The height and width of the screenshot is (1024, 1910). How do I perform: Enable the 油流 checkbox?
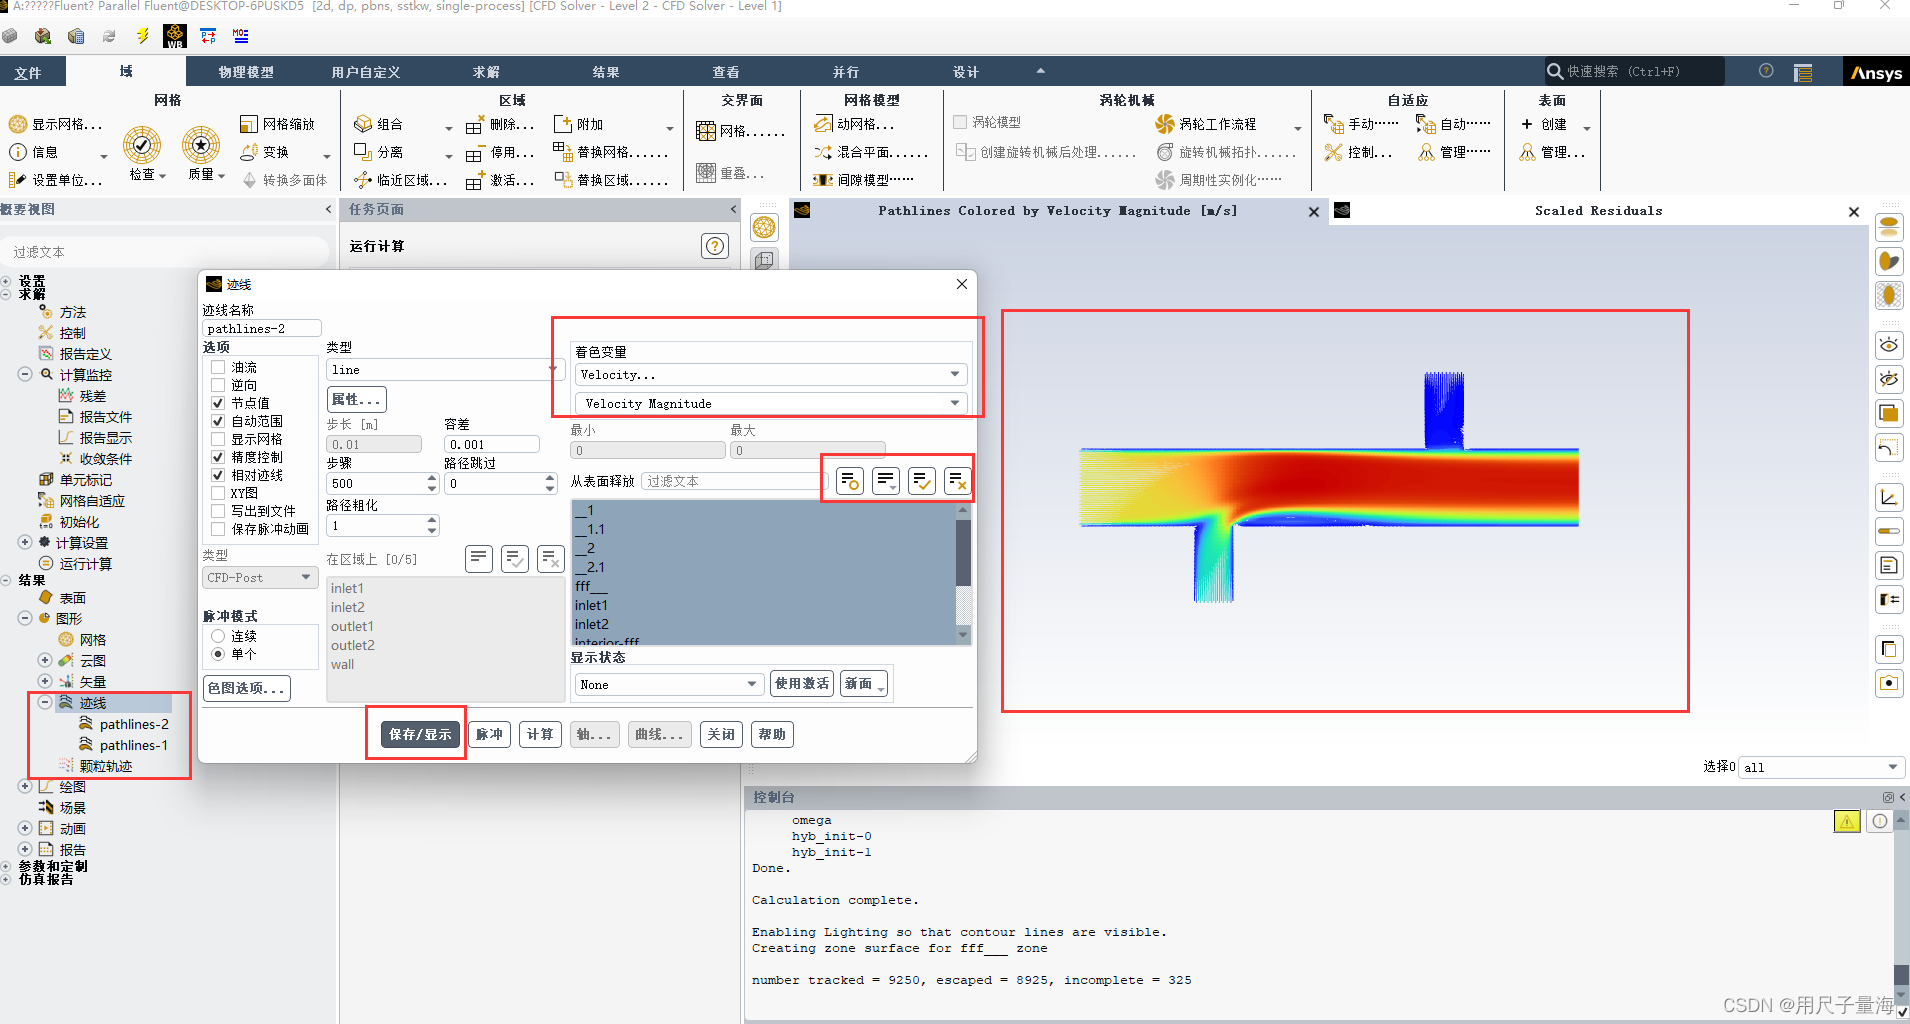pyautogui.click(x=218, y=367)
